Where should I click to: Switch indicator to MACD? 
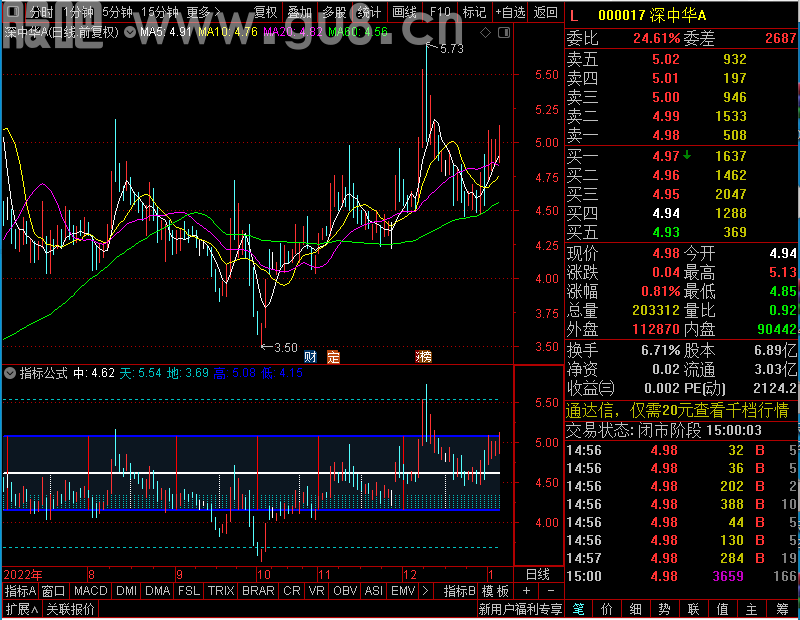(x=90, y=591)
